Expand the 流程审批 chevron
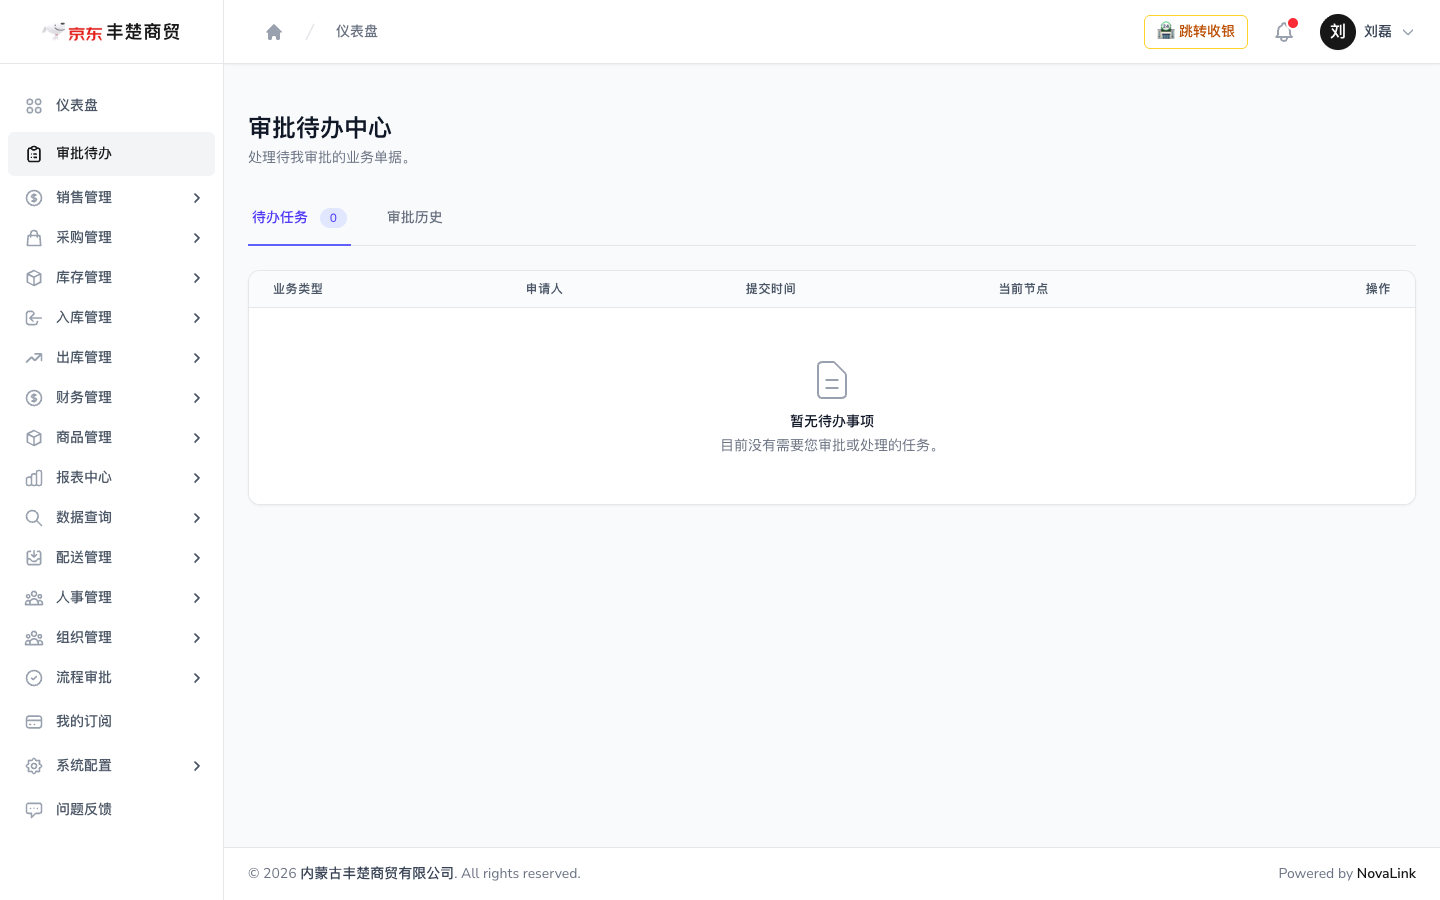The image size is (1440, 900). [197, 678]
